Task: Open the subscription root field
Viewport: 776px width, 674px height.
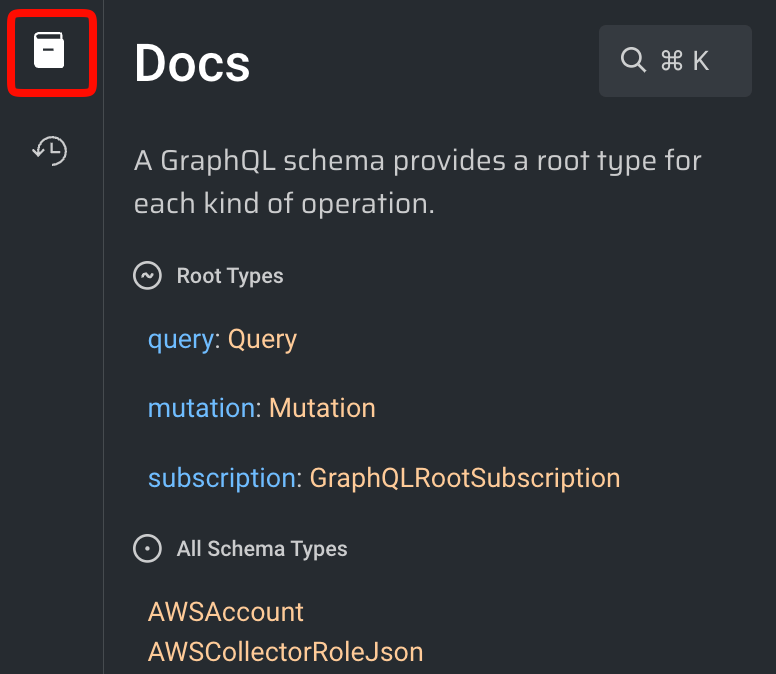Action: point(222,478)
